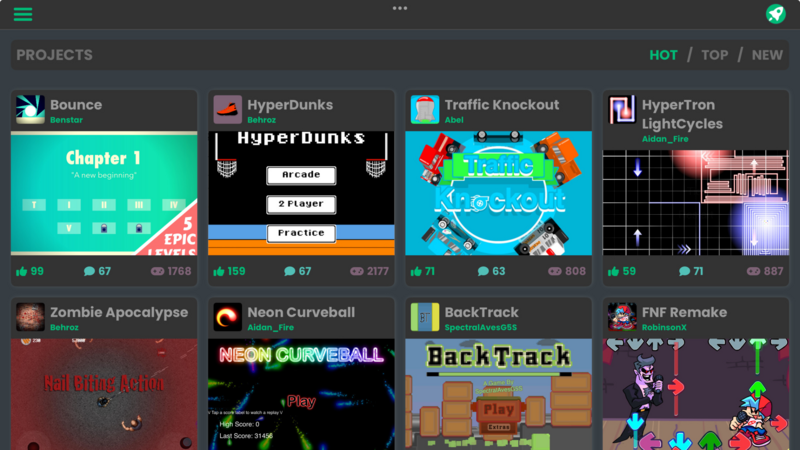800x450 pixels.
Task: Open the Bounce project icon
Action: point(30,109)
